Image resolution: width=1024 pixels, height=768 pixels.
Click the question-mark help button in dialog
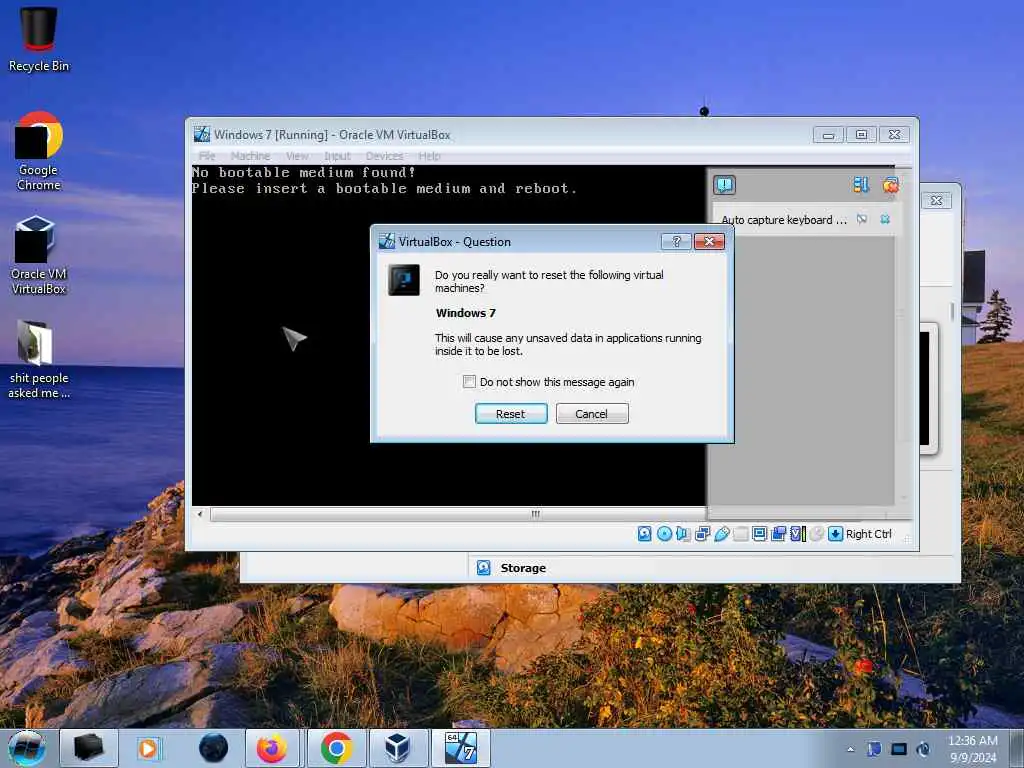pyautogui.click(x=676, y=242)
